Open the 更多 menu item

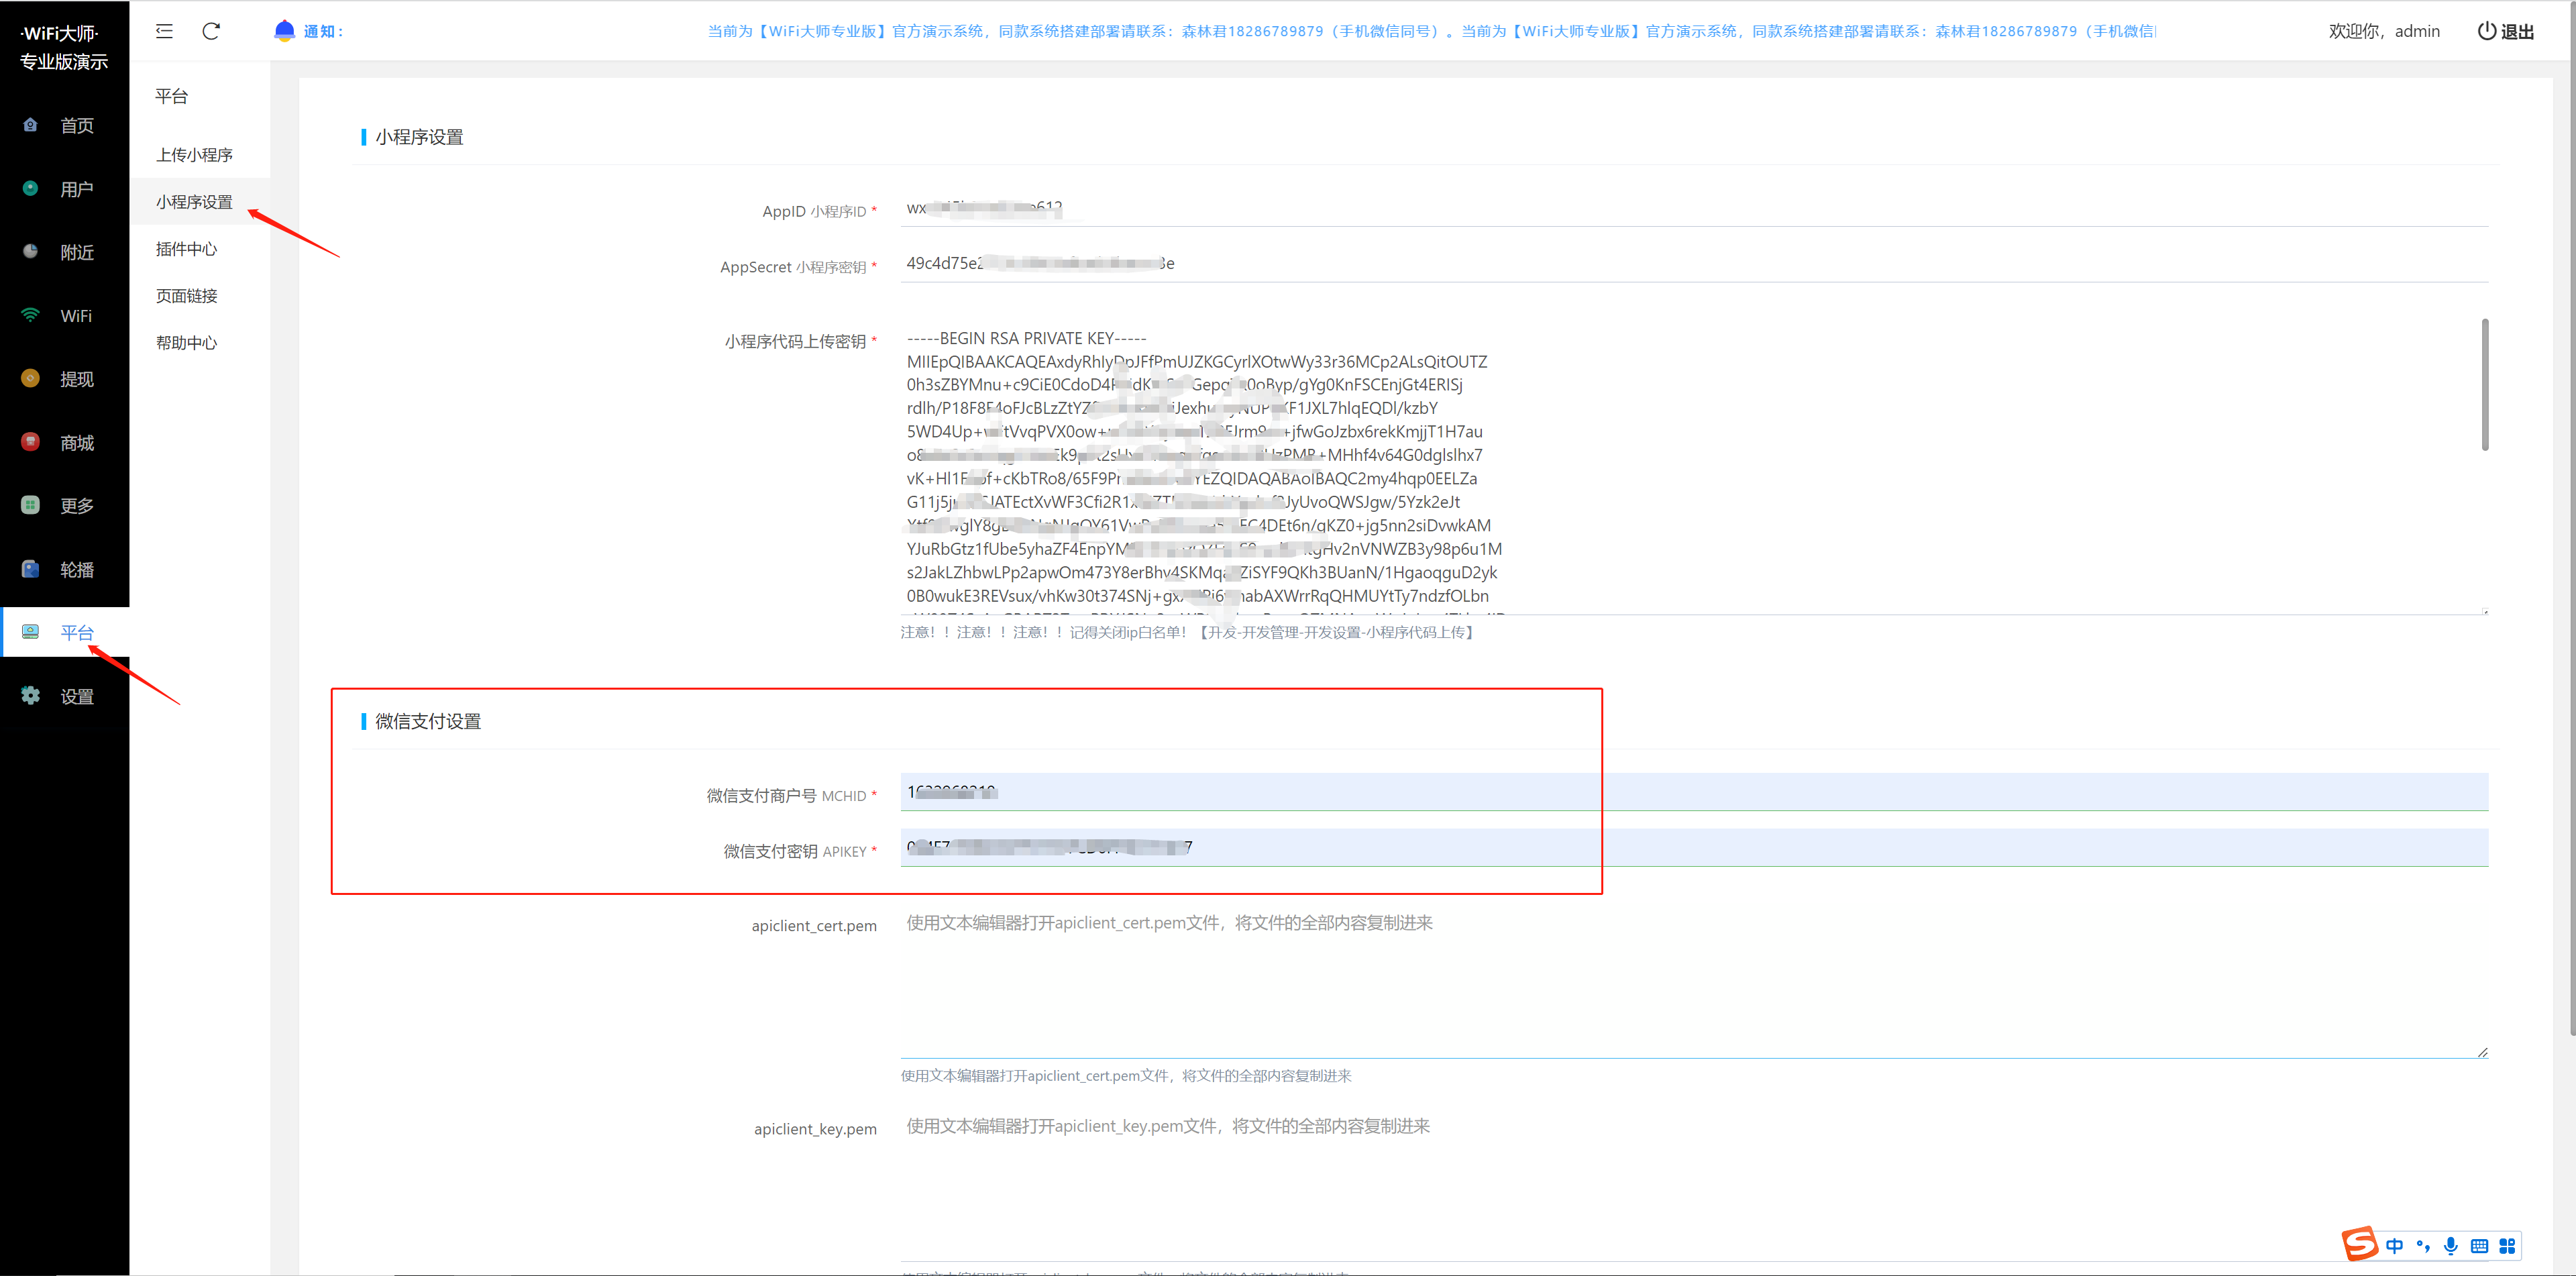coord(65,505)
